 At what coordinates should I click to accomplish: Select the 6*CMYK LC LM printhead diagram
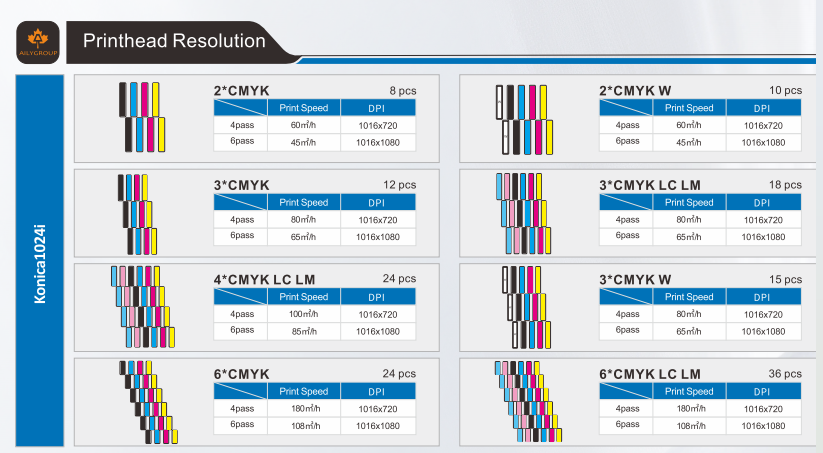[526, 402]
